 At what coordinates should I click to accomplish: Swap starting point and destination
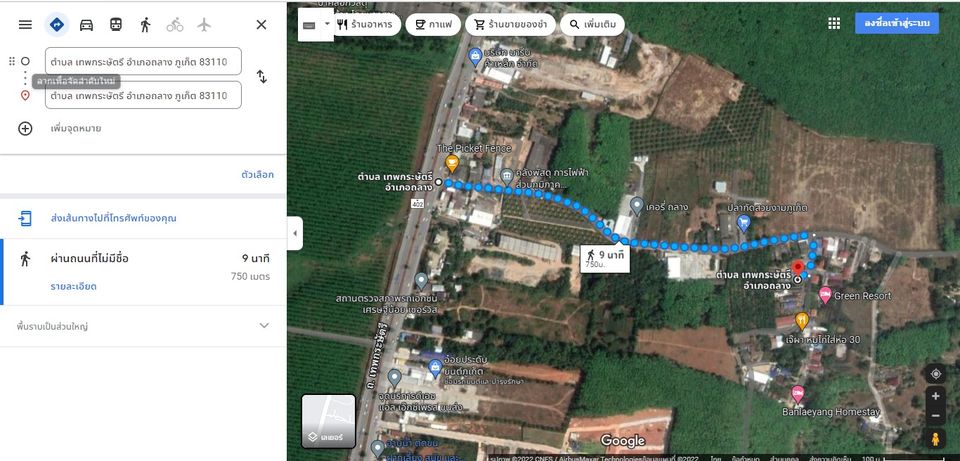261,77
